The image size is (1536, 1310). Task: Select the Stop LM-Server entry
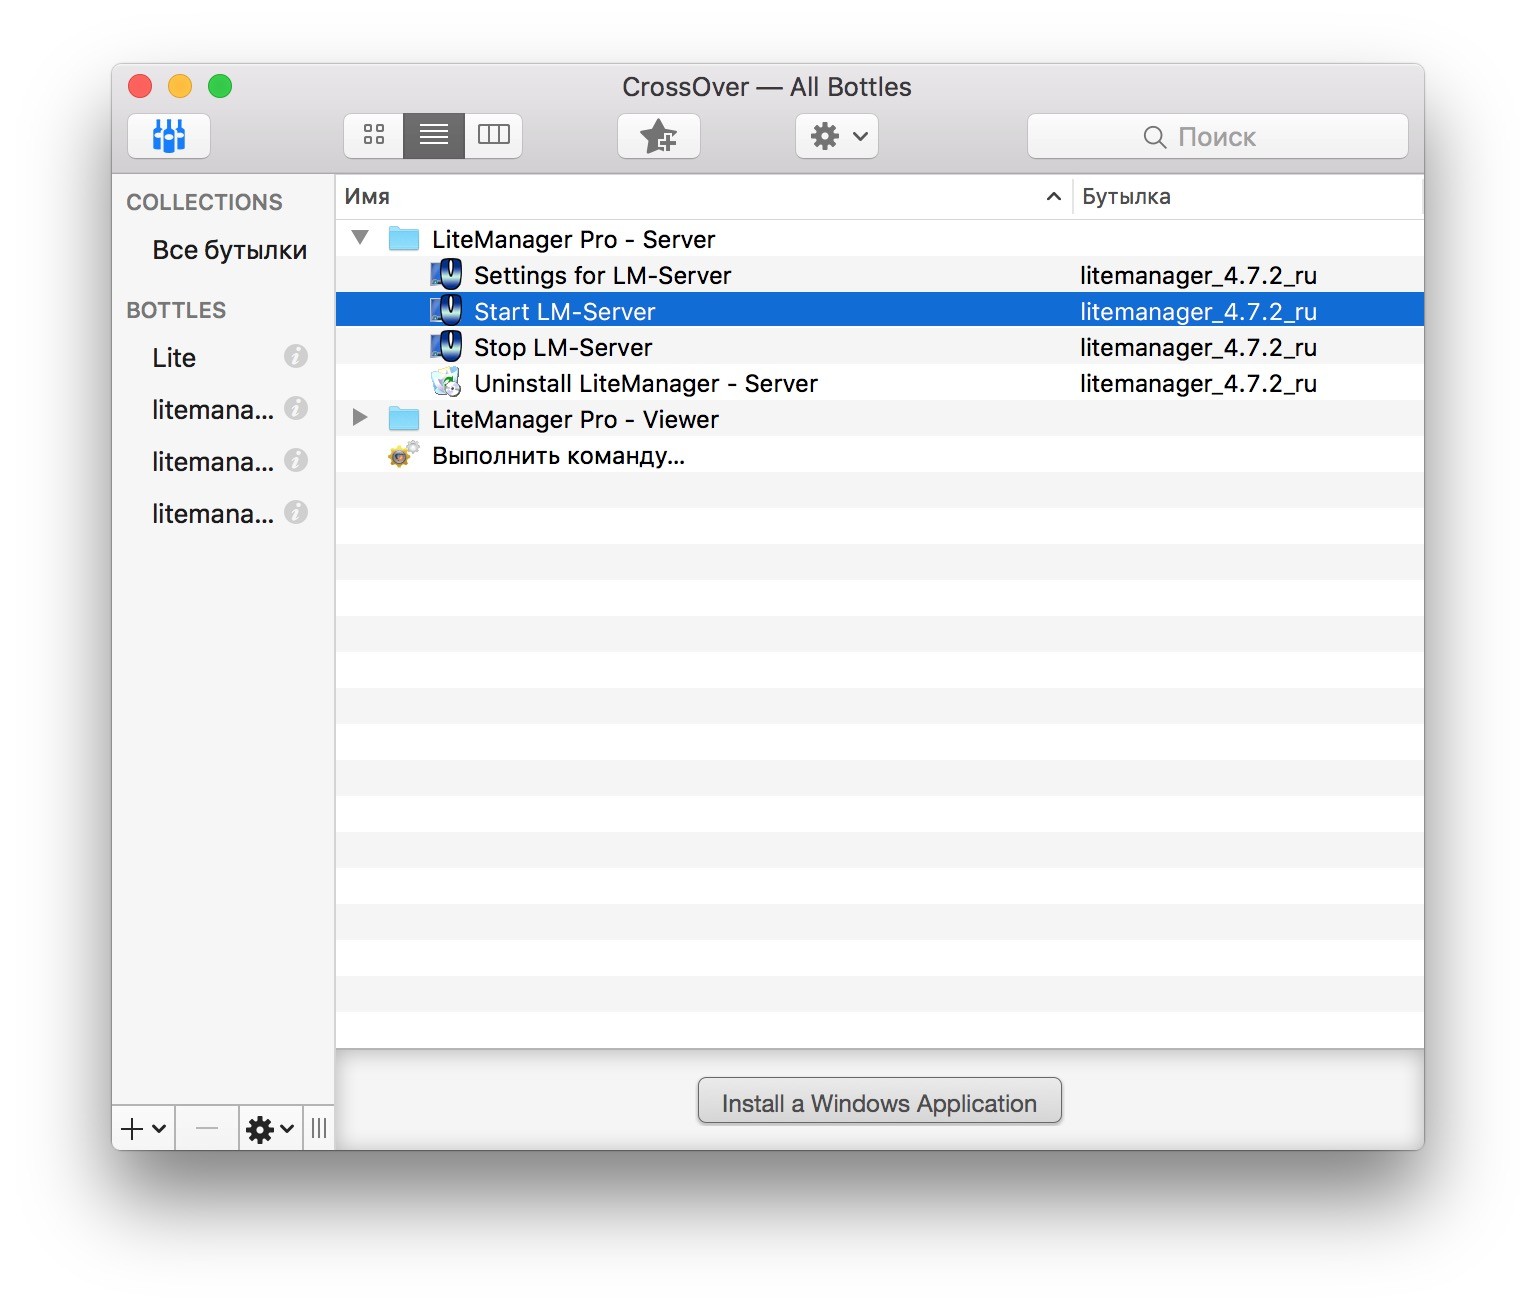click(x=563, y=347)
